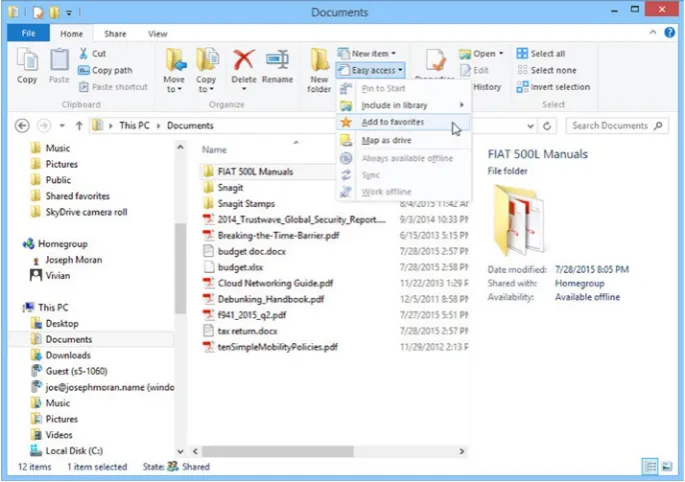This screenshot has height=482, width=685.
Task: Select budget.xlsx file
Action: (x=240, y=267)
